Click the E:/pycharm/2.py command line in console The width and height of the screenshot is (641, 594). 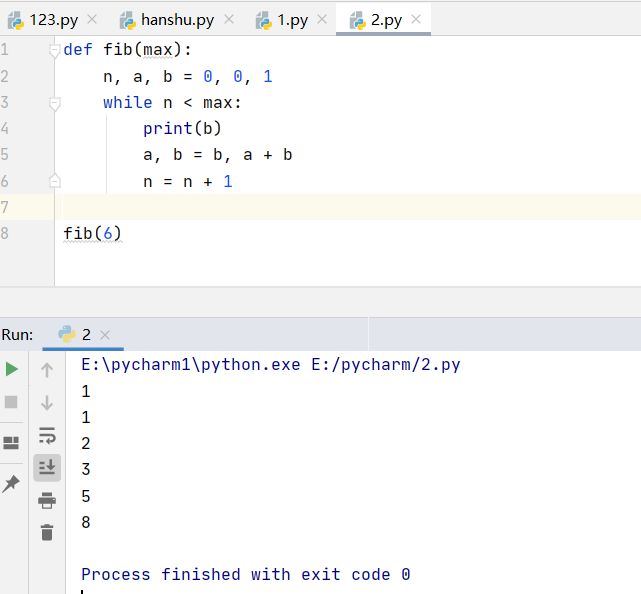coord(271,365)
